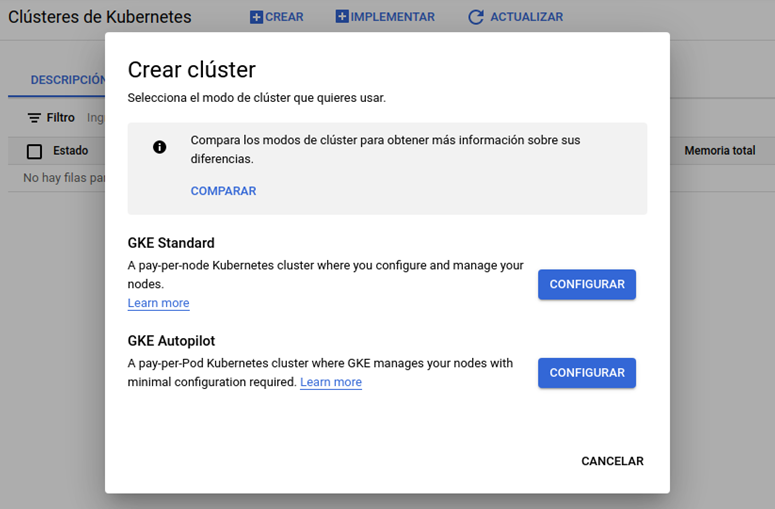
Task: Click the refresh arrow icon for ACTUALIZAR
Action: [x=475, y=17]
